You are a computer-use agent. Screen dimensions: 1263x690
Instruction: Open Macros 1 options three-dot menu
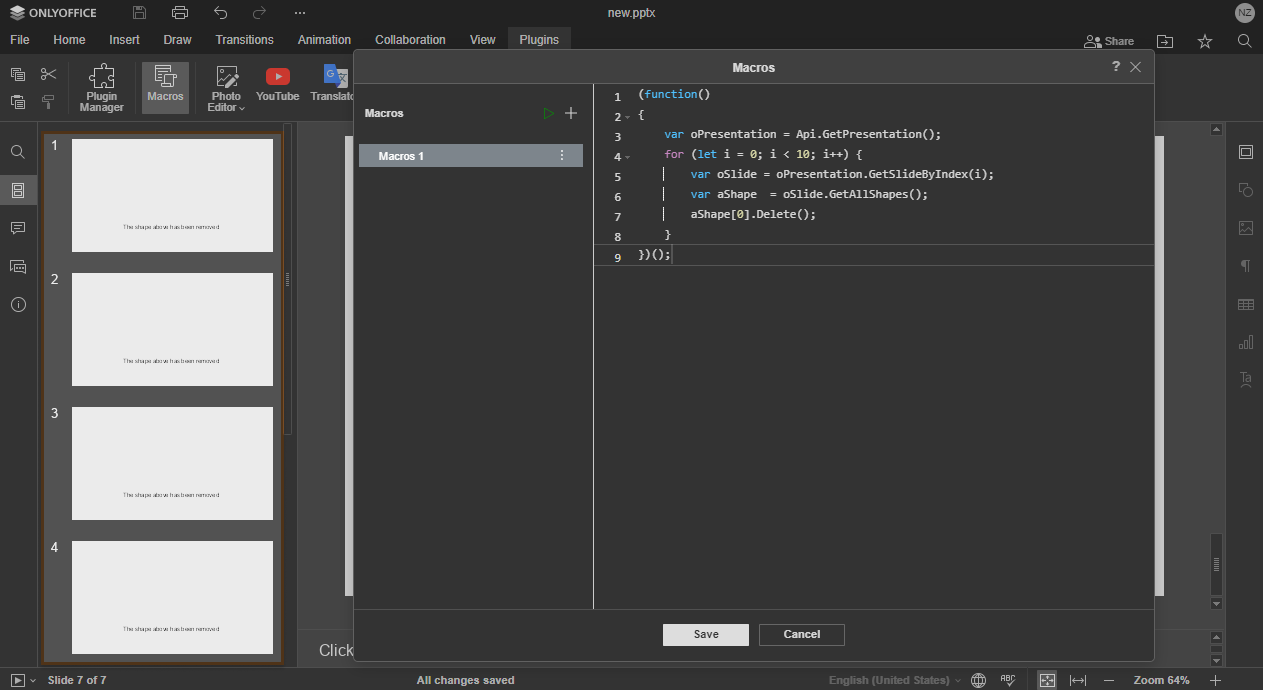[562, 156]
